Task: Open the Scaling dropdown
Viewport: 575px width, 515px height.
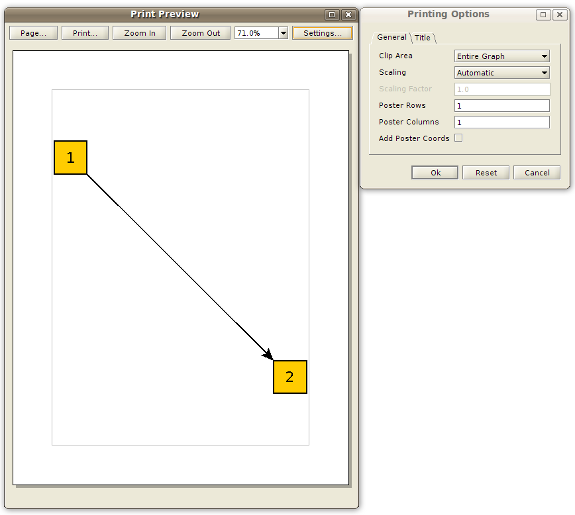Action: 502,73
